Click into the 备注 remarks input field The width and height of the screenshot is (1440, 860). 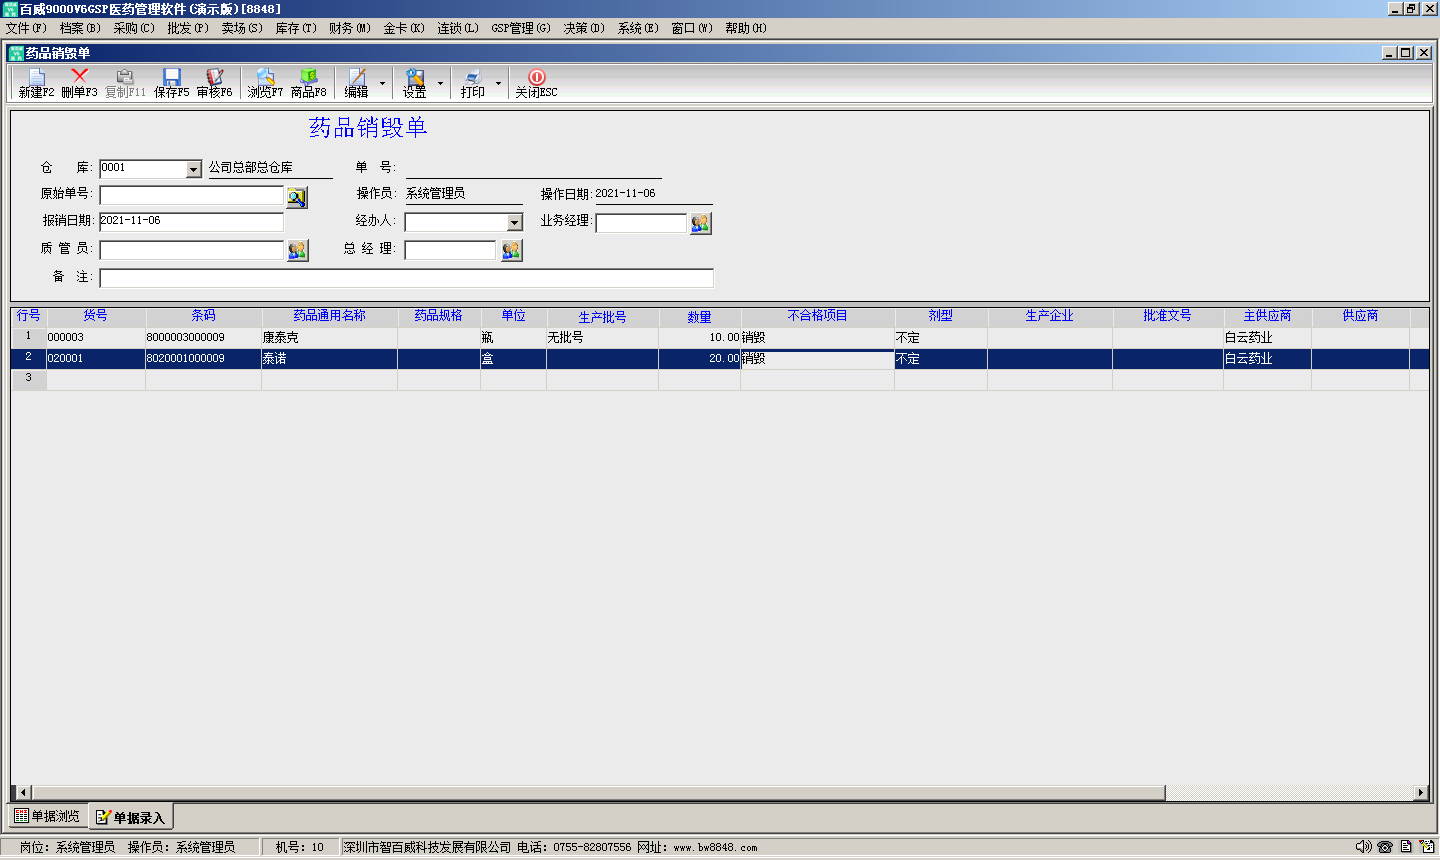pyautogui.click(x=406, y=278)
